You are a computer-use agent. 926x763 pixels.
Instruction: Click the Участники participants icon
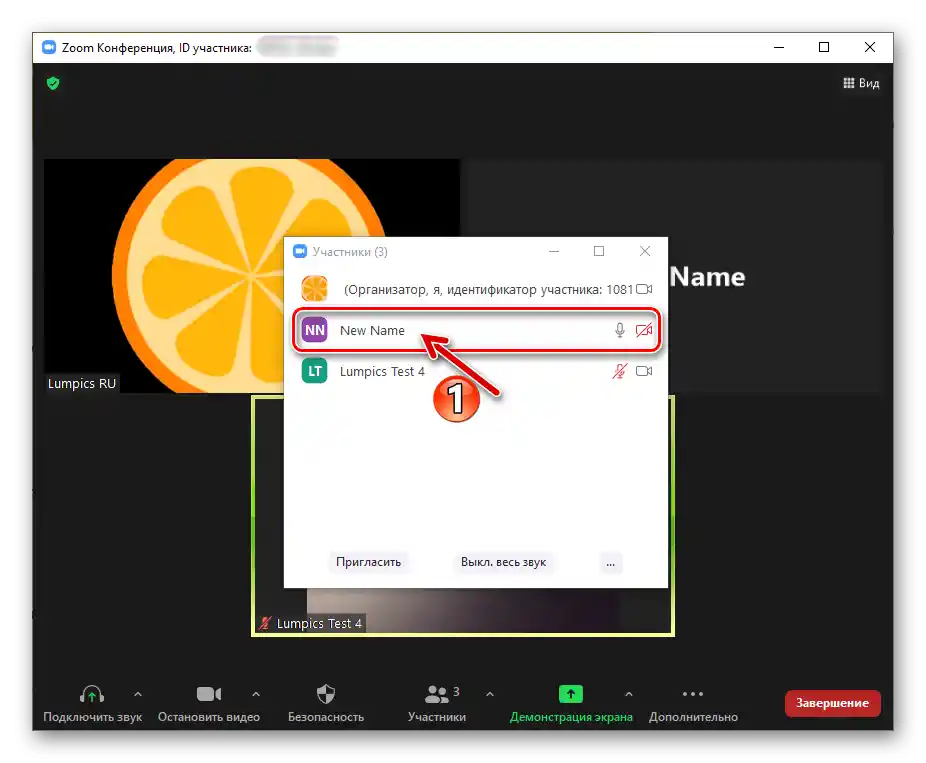pyautogui.click(x=437, y=693)
